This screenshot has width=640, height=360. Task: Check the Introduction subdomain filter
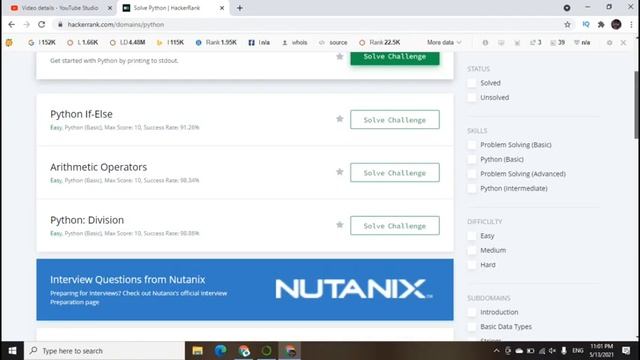pyautogui.click(x=472, y=312)
